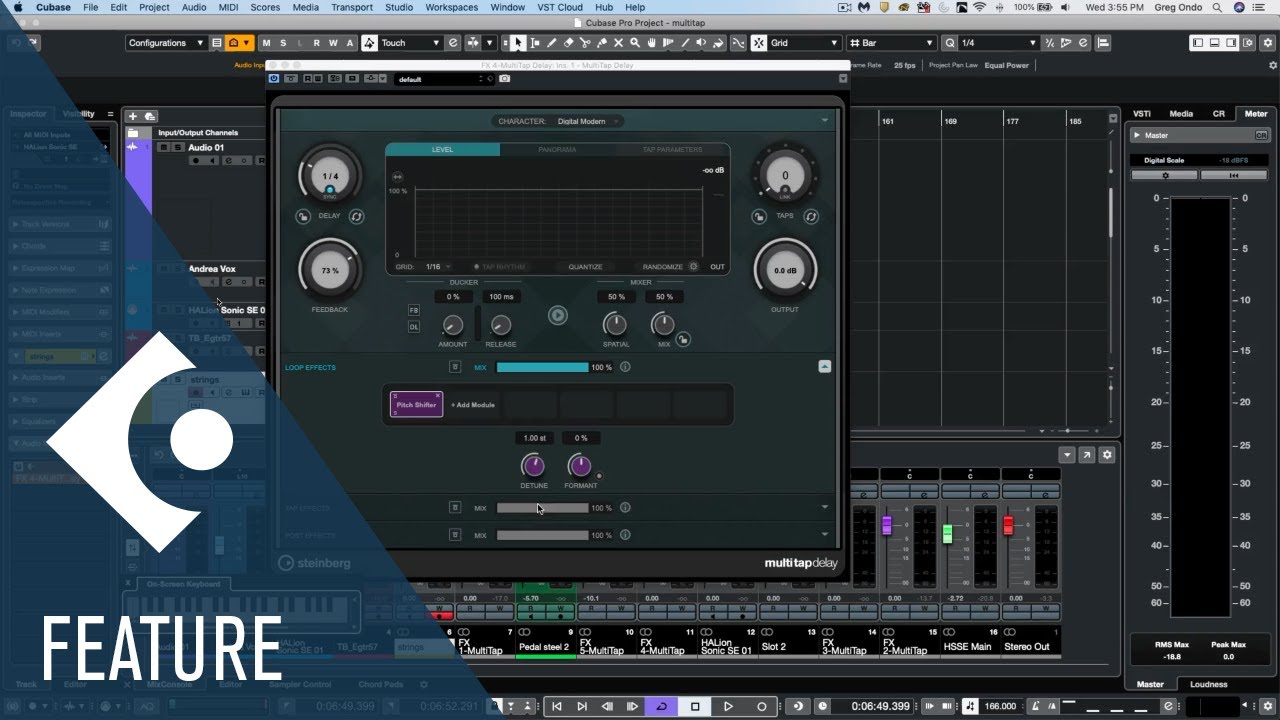Image resolution: width=1280 pixels, height=720 pixels.
Task: Click + Add Module button
Action: (473, 405)
